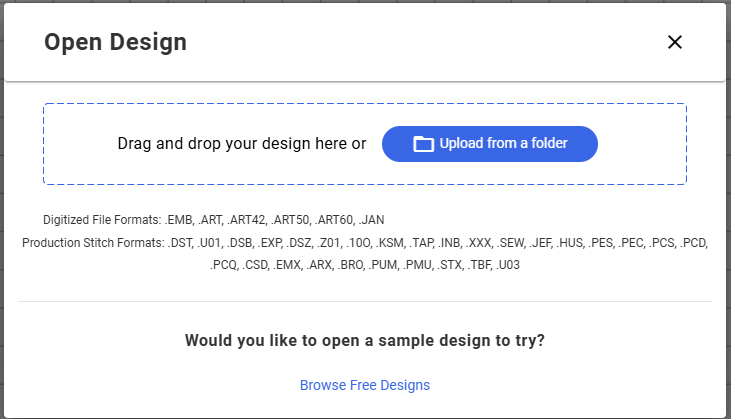Click the .PCQ format on the second line

pyautogui.click(x=224, y=265)
